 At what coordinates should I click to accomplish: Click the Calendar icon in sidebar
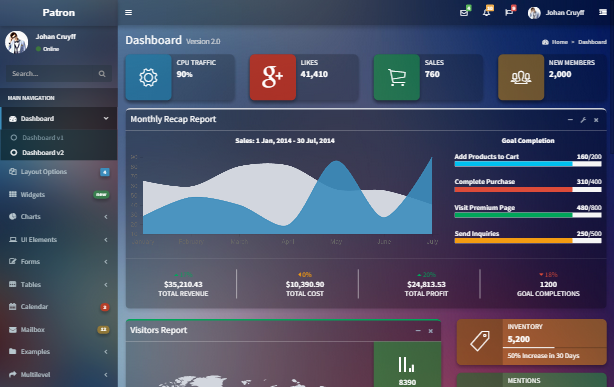(13, 306)
